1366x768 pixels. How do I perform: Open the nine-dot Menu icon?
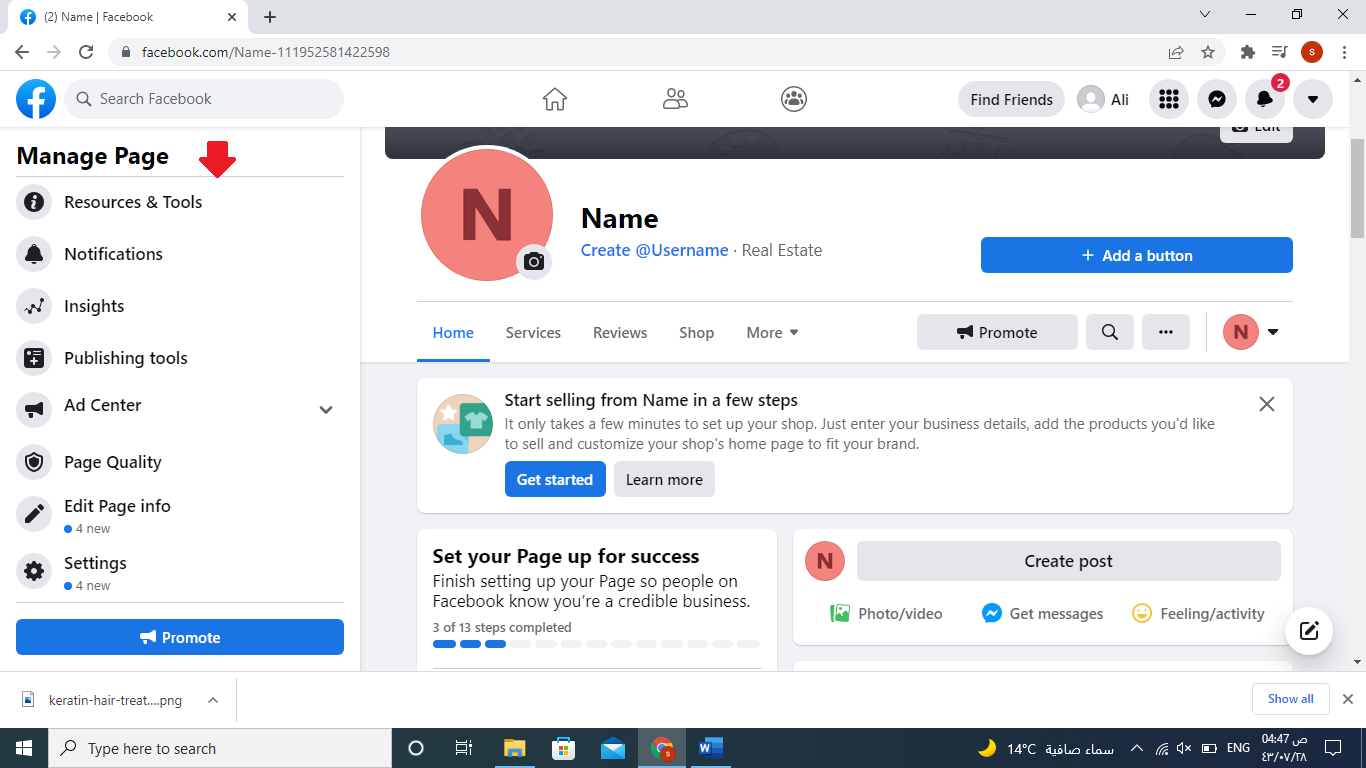[1168, 99]
